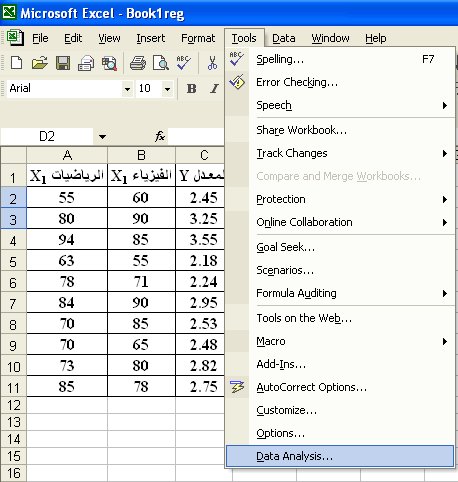Select cell containing 71
Screen dimensions: 458x482
tap(141, 282)
